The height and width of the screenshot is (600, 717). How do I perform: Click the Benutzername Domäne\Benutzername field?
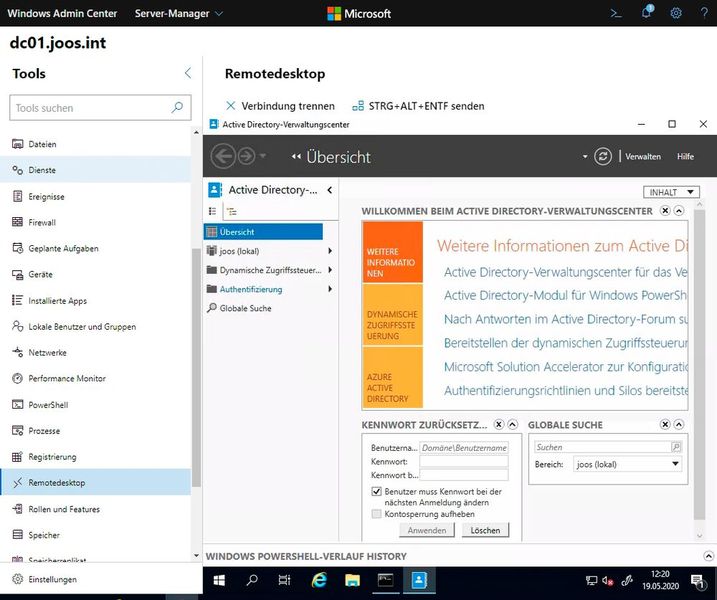pos(464,448)
